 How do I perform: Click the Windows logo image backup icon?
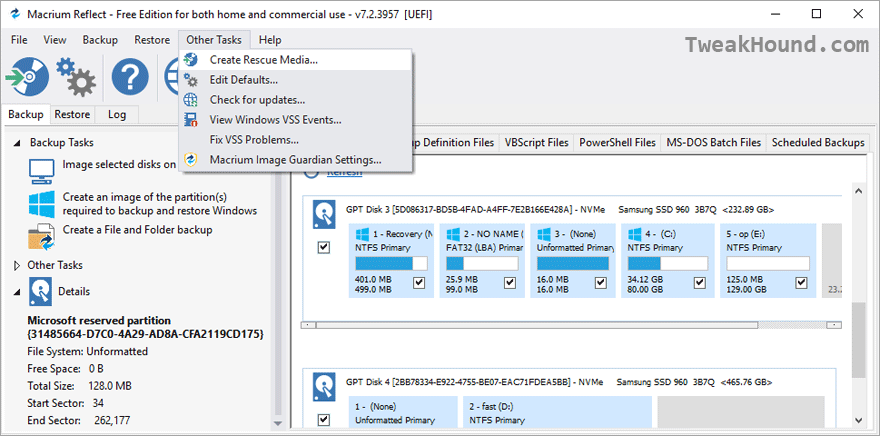coord(42,204)
